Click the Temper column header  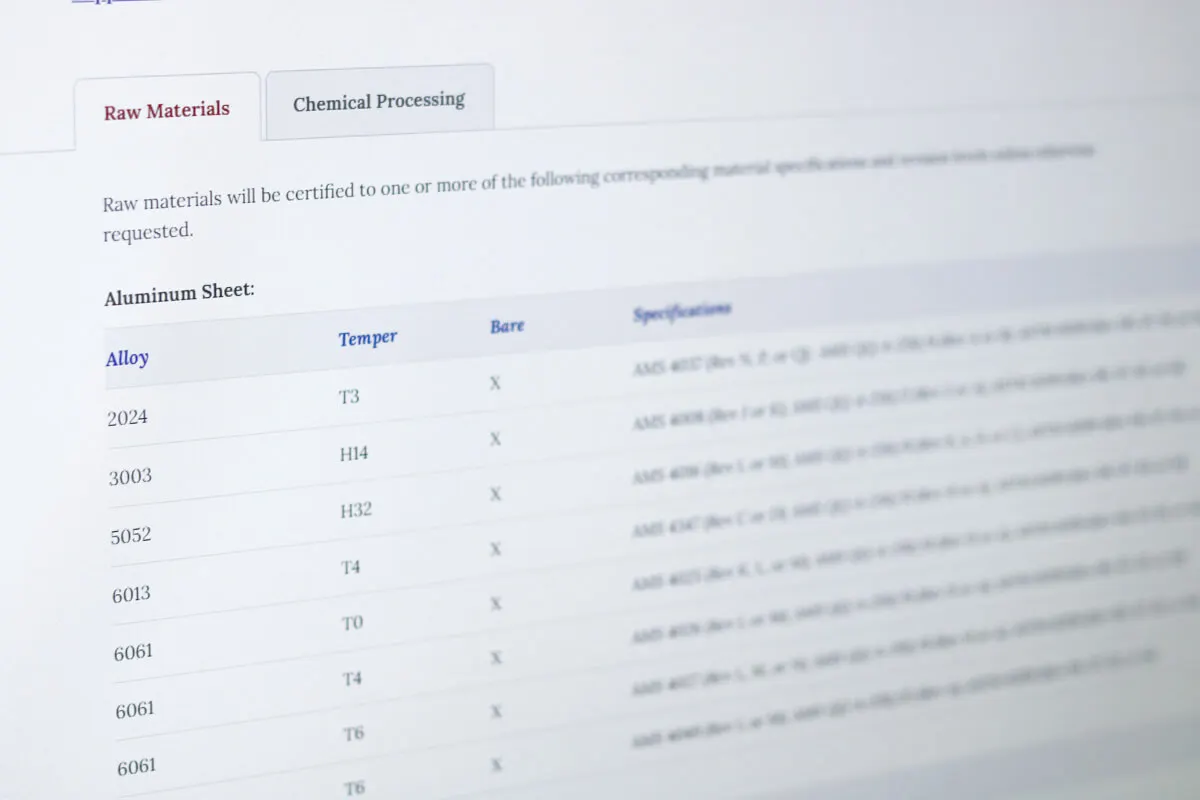pyautogui.click(x=368, y=339)
